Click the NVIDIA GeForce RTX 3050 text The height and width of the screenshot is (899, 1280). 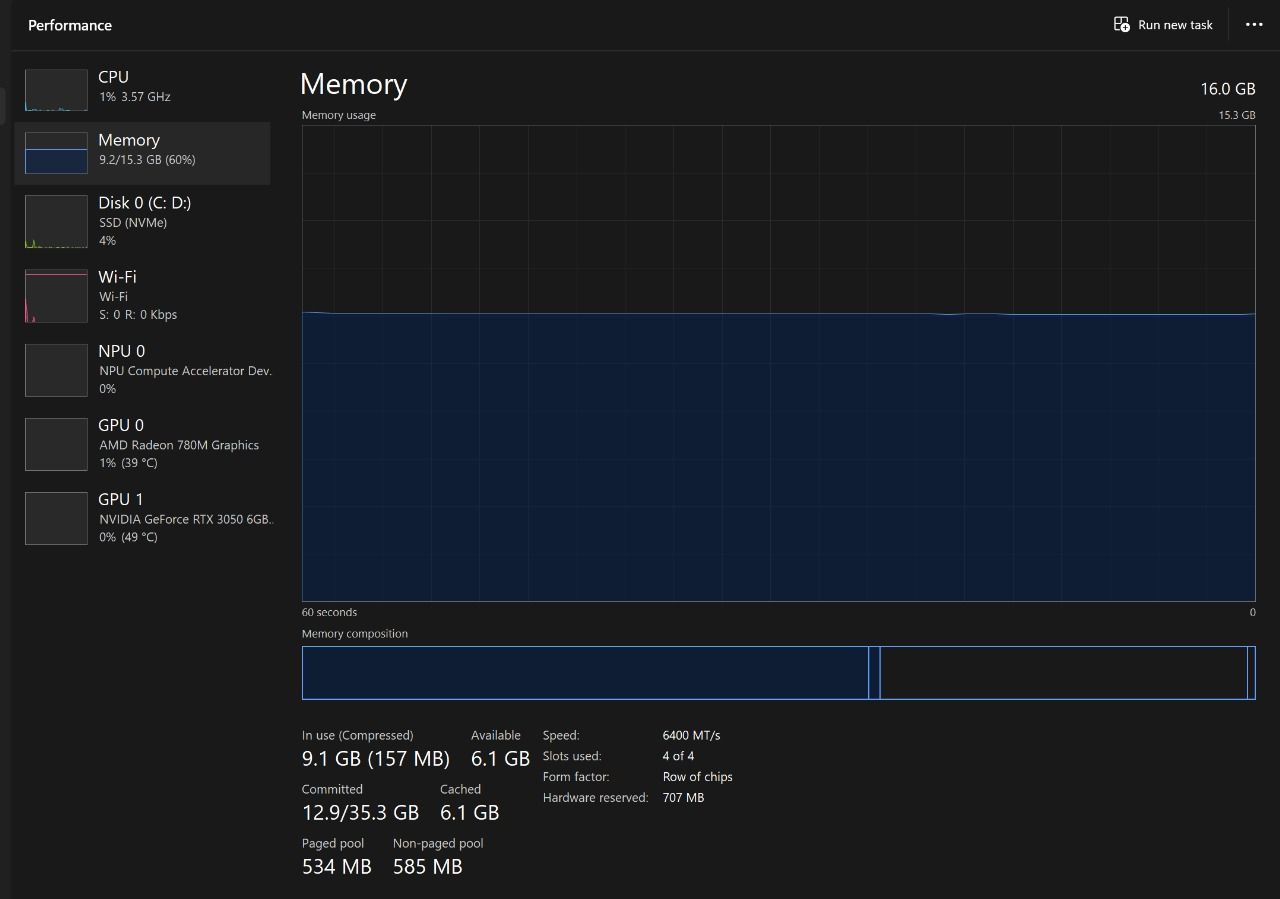pyautogui.click(x=186, y=519)
